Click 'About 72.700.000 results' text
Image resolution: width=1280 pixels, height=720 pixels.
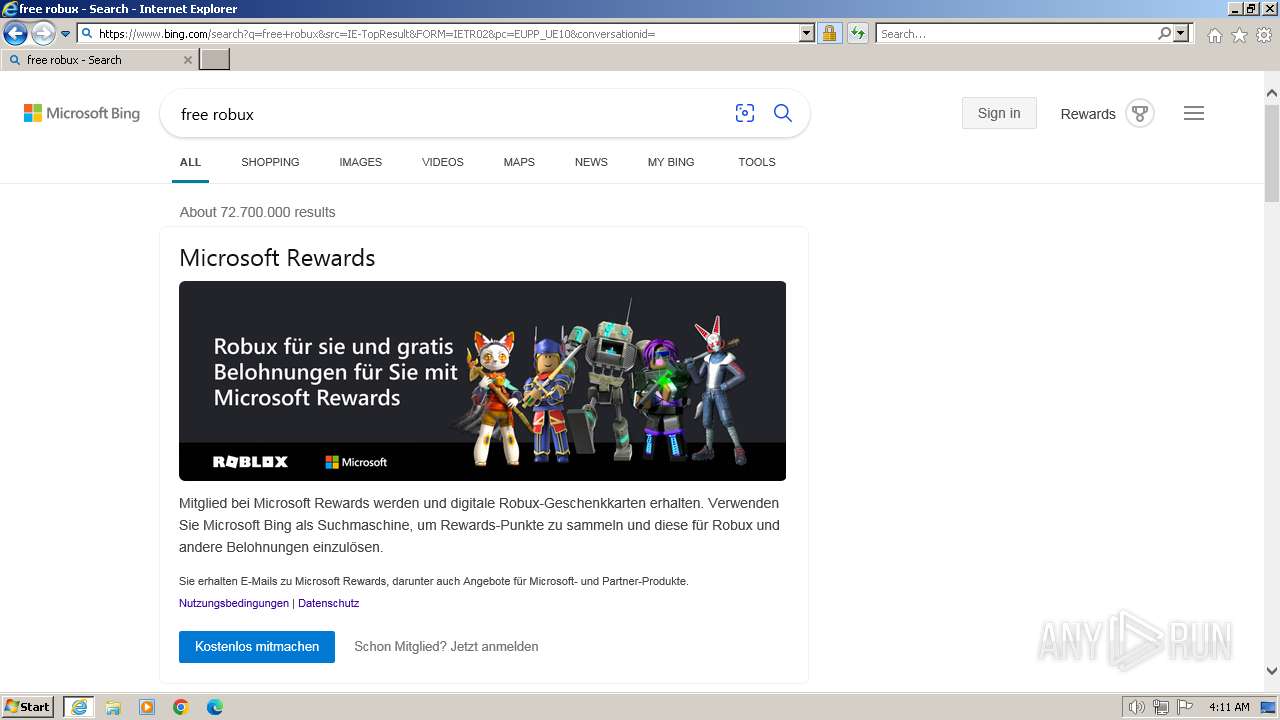257,212
